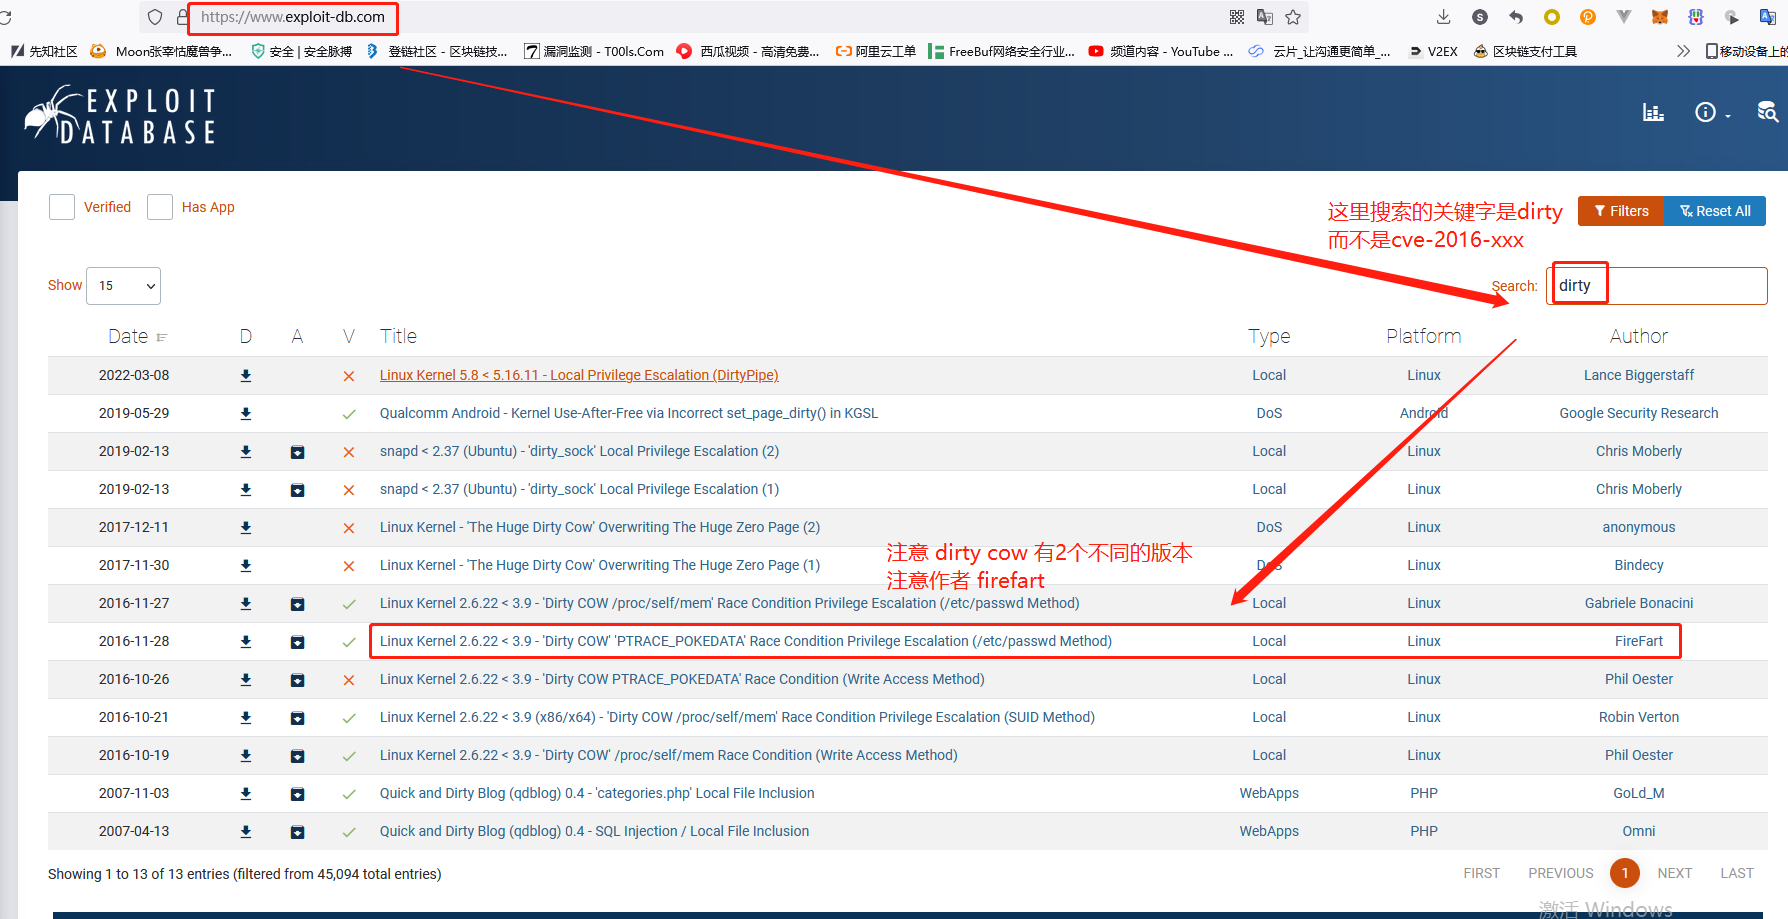Download the FireFart Dirty COW exploit
This screenshot has width=1788, height=919.
(x=246, y=642)
